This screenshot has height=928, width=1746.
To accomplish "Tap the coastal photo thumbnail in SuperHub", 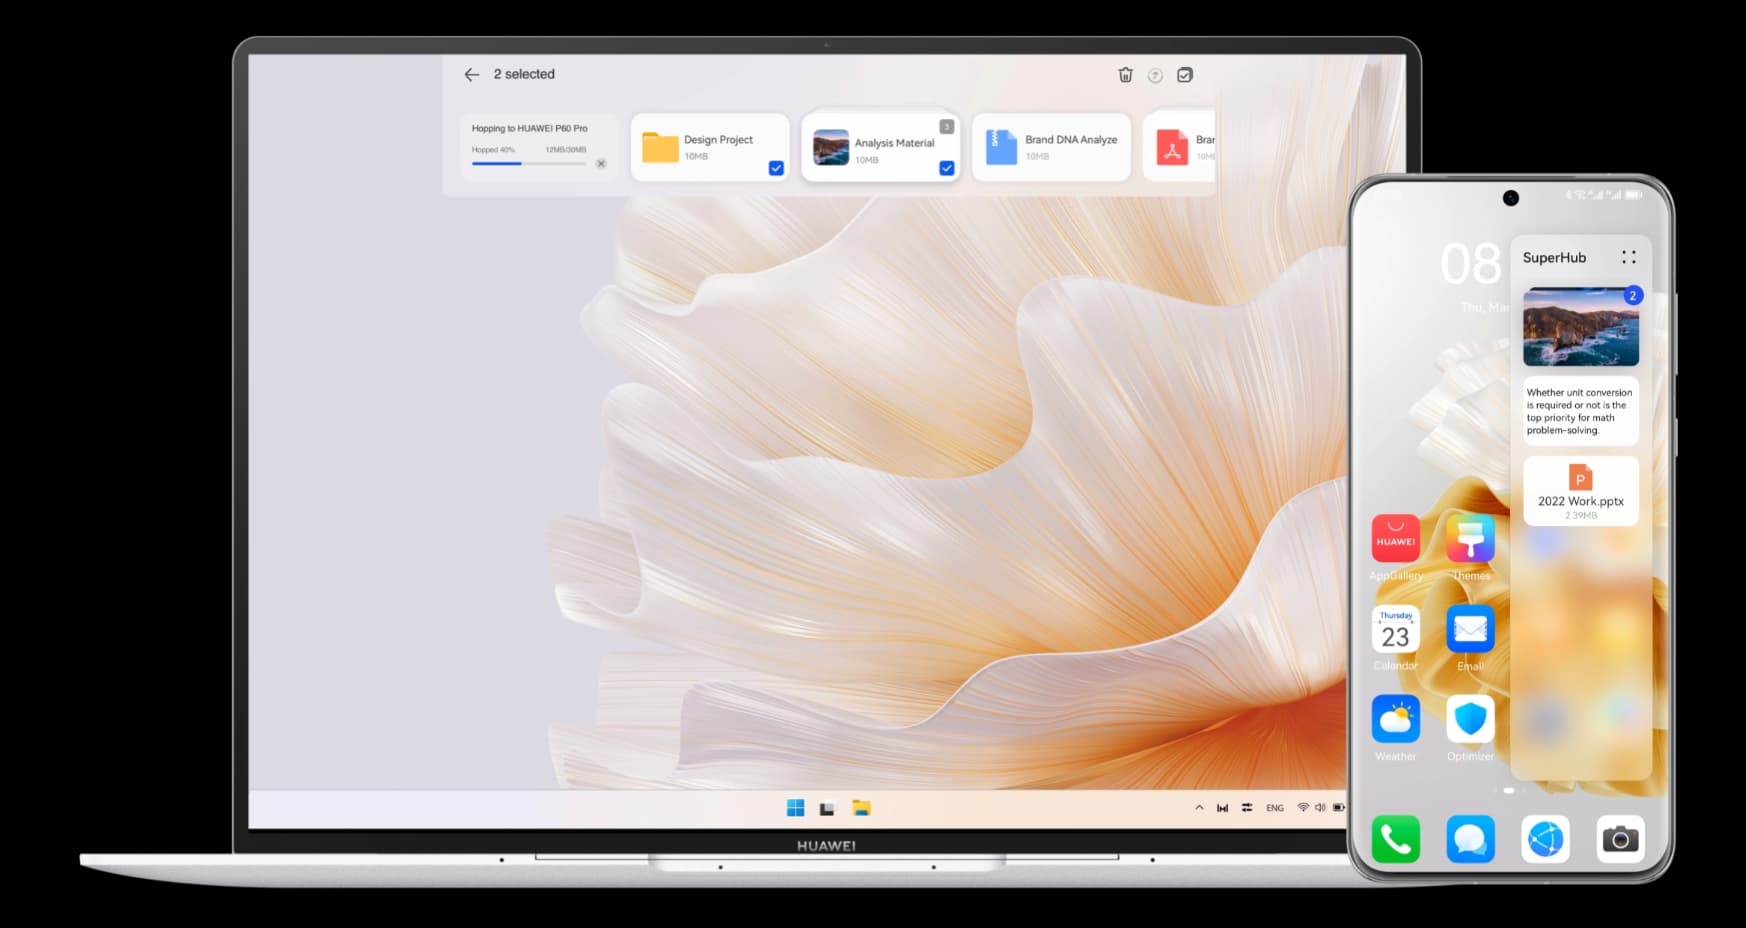I will 1581,327.
